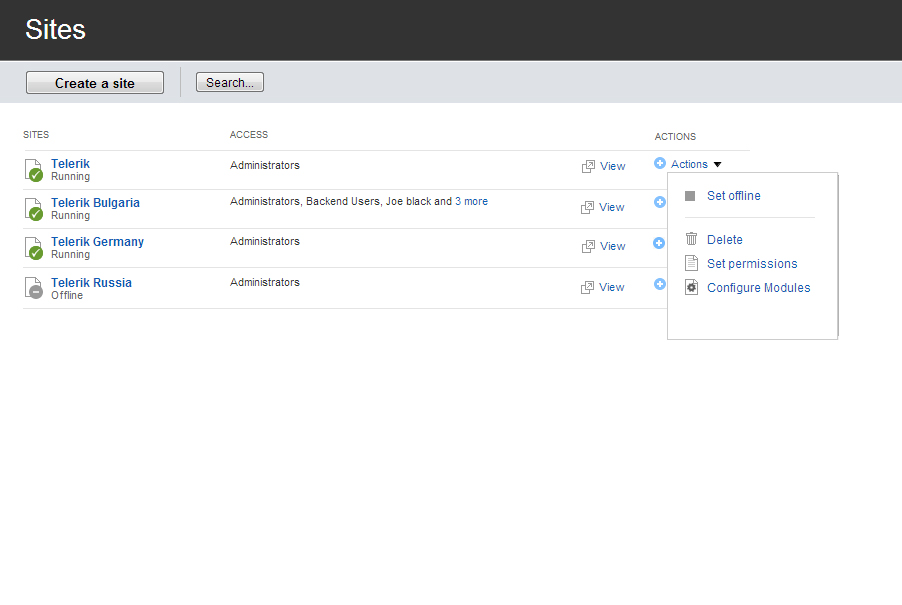Expand the 3 more access link
This screenshot has height=605, width=902.
(471, 201)
